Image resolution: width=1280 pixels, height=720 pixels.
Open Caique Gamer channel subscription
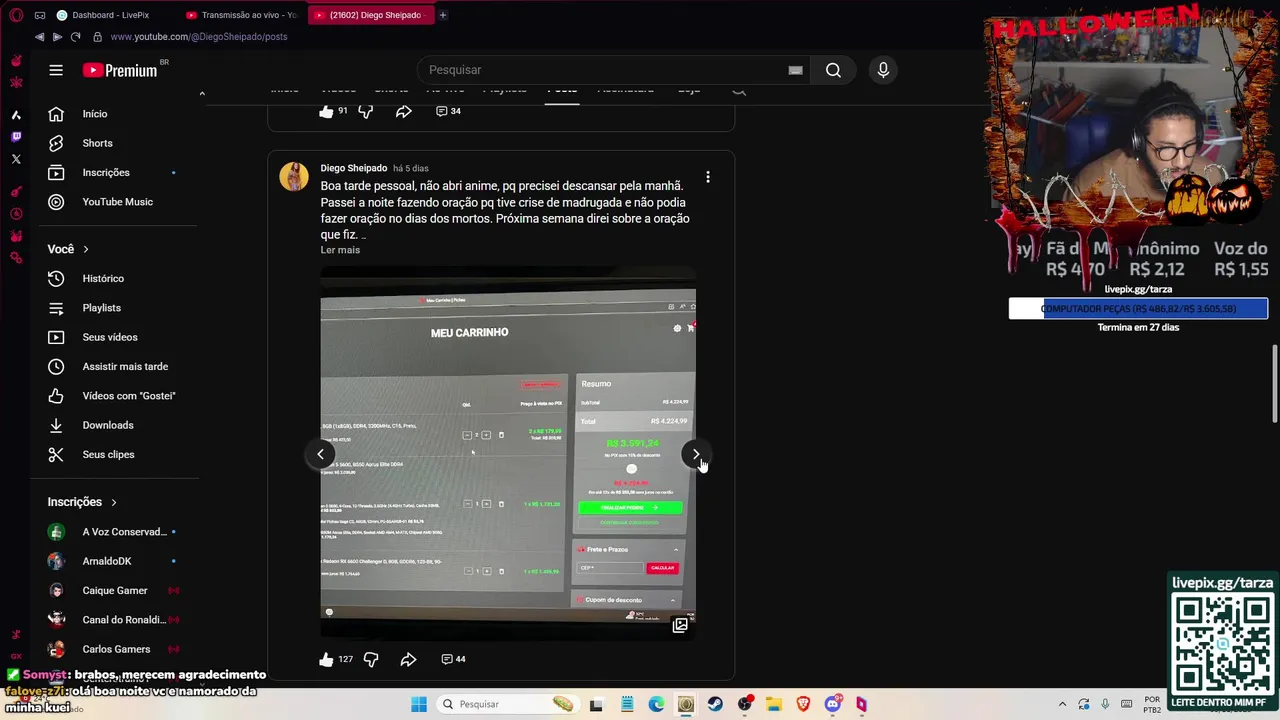point(115,590)
